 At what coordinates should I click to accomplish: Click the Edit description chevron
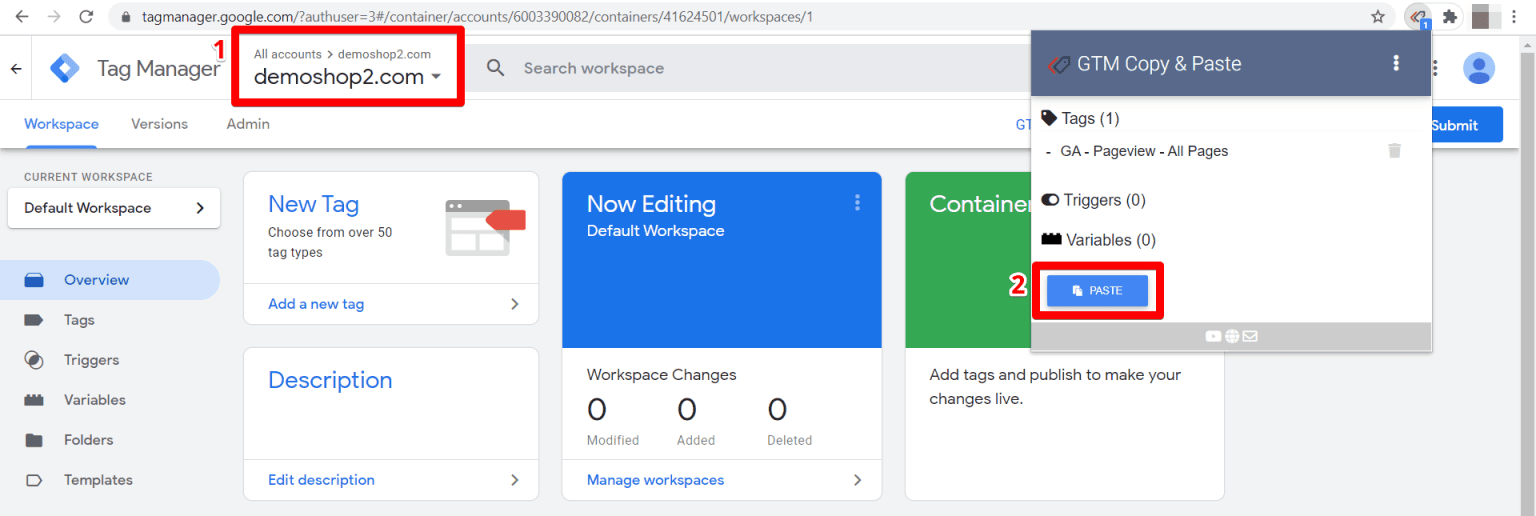(515, 480)
